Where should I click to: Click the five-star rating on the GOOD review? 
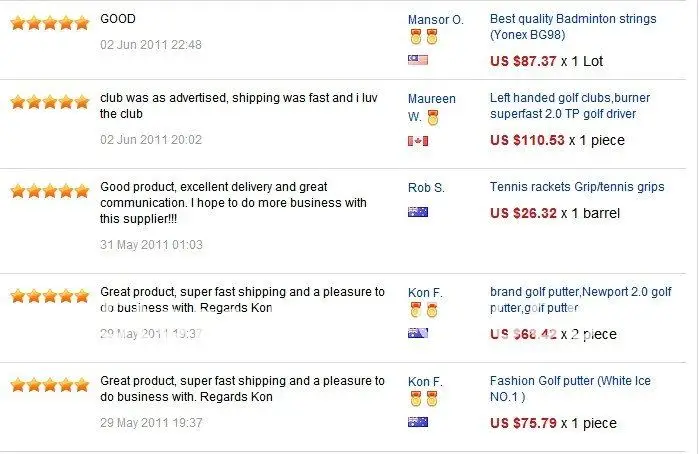[50, 23]
